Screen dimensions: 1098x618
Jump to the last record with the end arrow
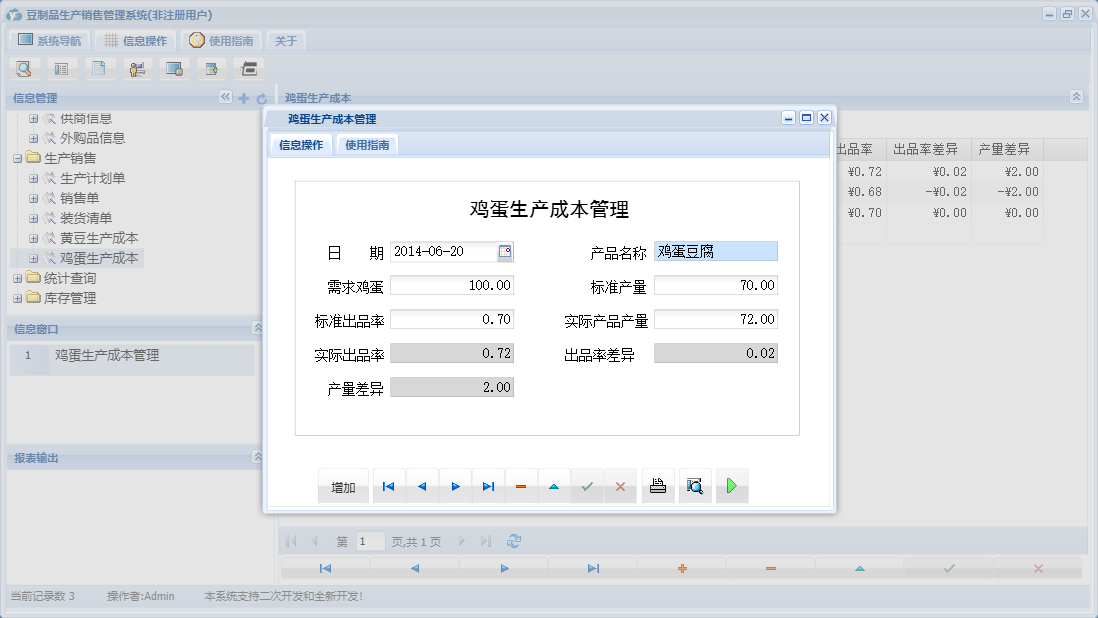489,486
